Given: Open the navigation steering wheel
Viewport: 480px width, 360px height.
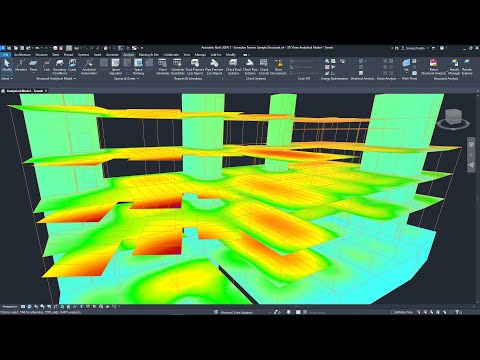Looking at the screenshot, I should point(471,145).
